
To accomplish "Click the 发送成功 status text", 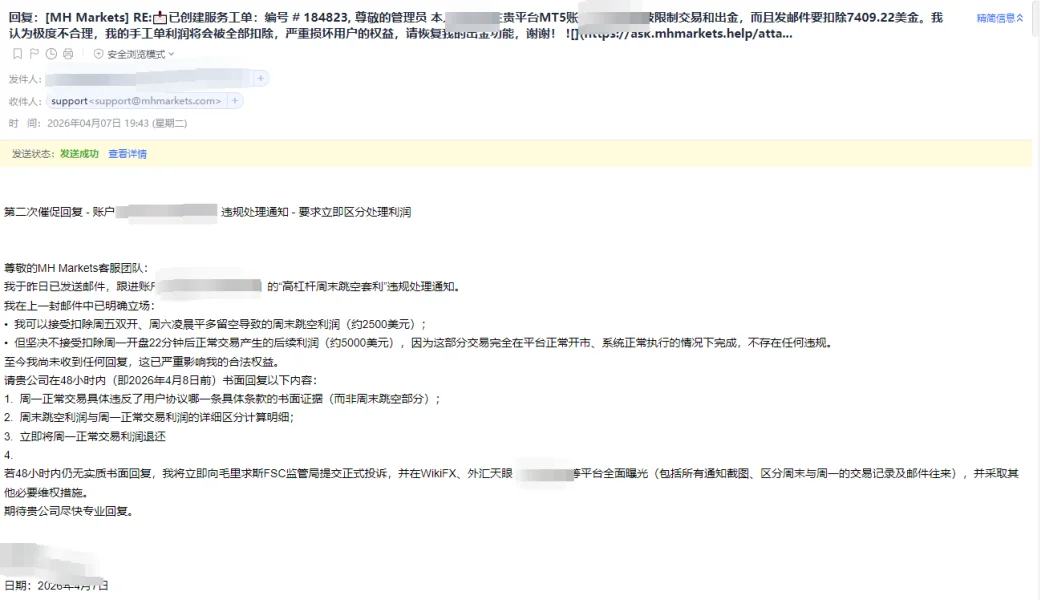I will point(79,154).
